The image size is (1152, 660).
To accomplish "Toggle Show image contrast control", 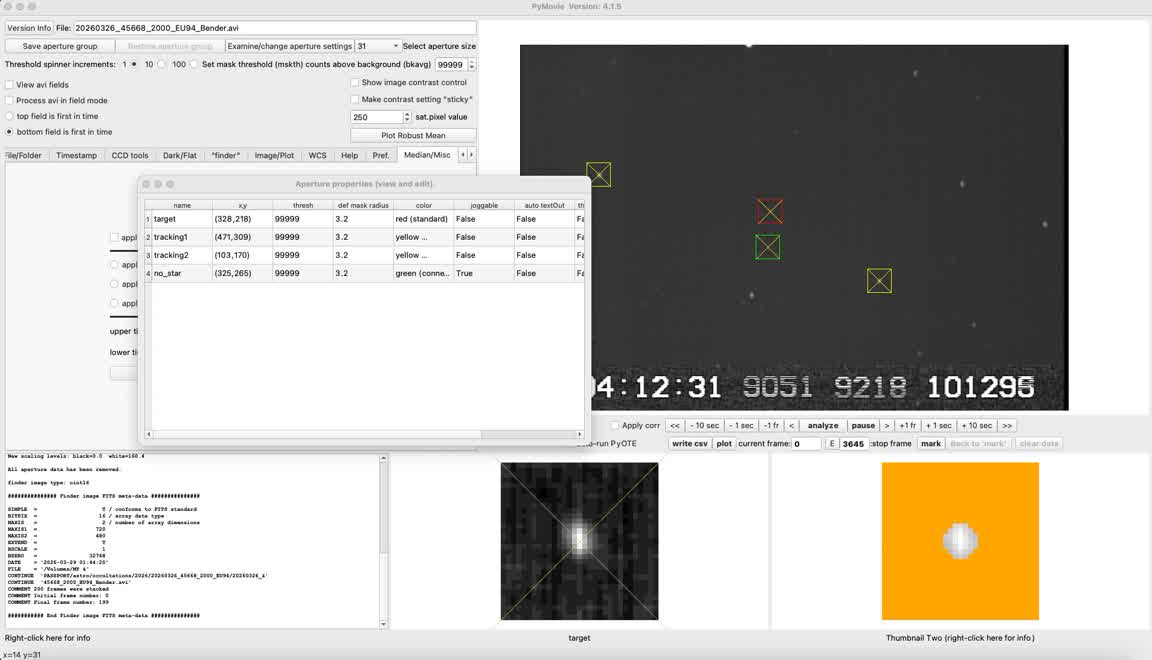I will coord(355,83).
